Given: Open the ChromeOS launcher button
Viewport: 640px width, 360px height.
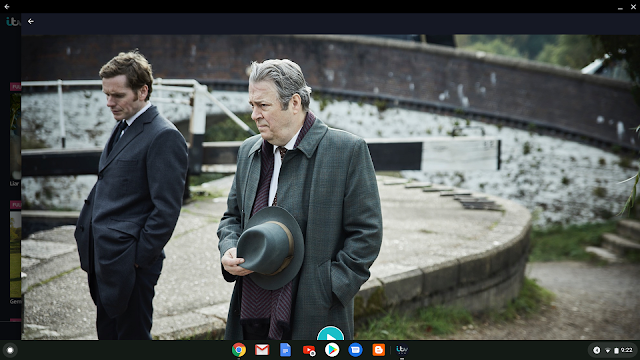Looking at the screenshot, I should (x=10, y=350).
